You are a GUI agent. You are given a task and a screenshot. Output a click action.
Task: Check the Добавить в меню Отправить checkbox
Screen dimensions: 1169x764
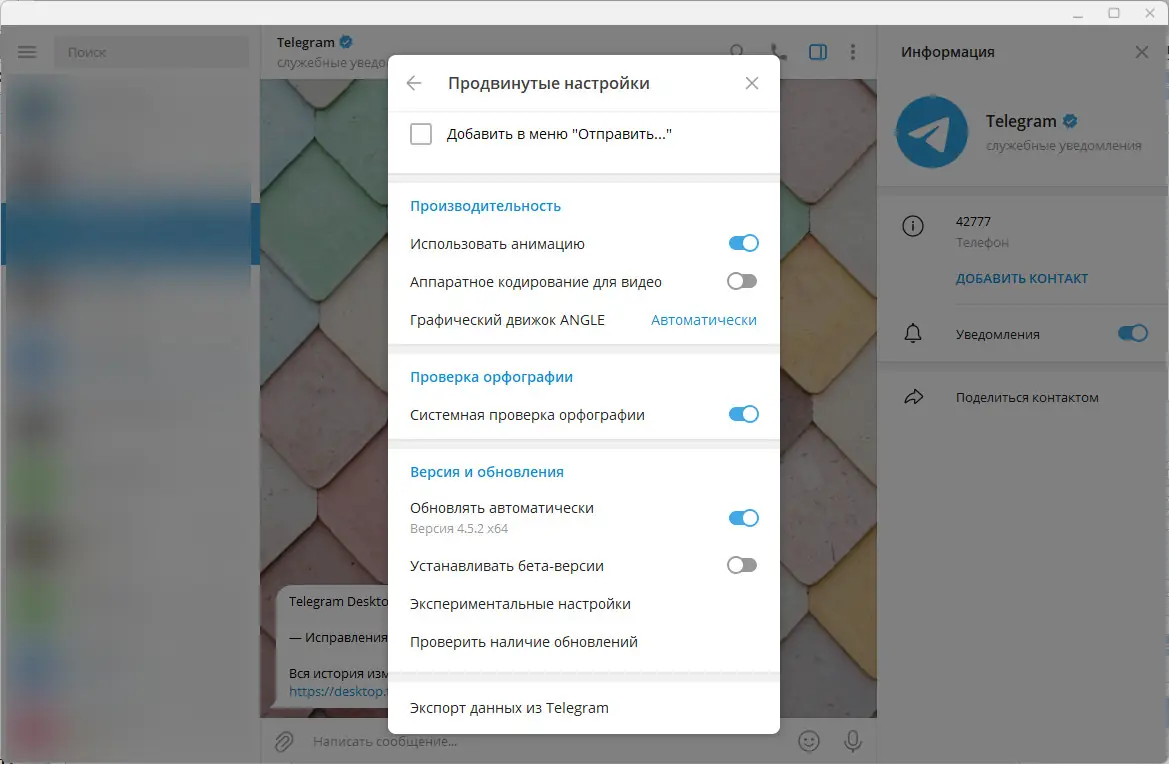coord(421,133)
